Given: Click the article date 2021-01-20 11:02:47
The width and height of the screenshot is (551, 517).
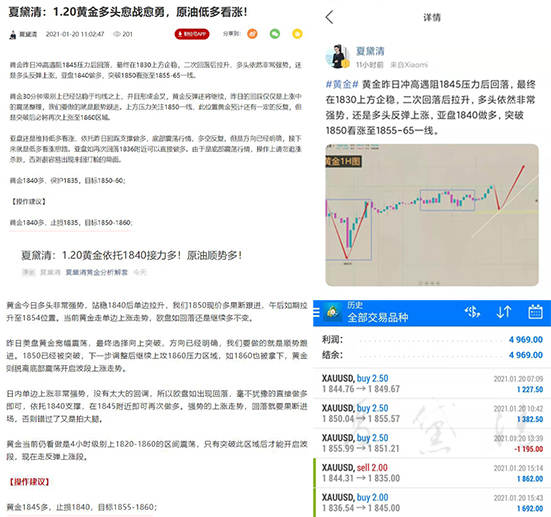Looking at the screenshot, I should (75, 34).
